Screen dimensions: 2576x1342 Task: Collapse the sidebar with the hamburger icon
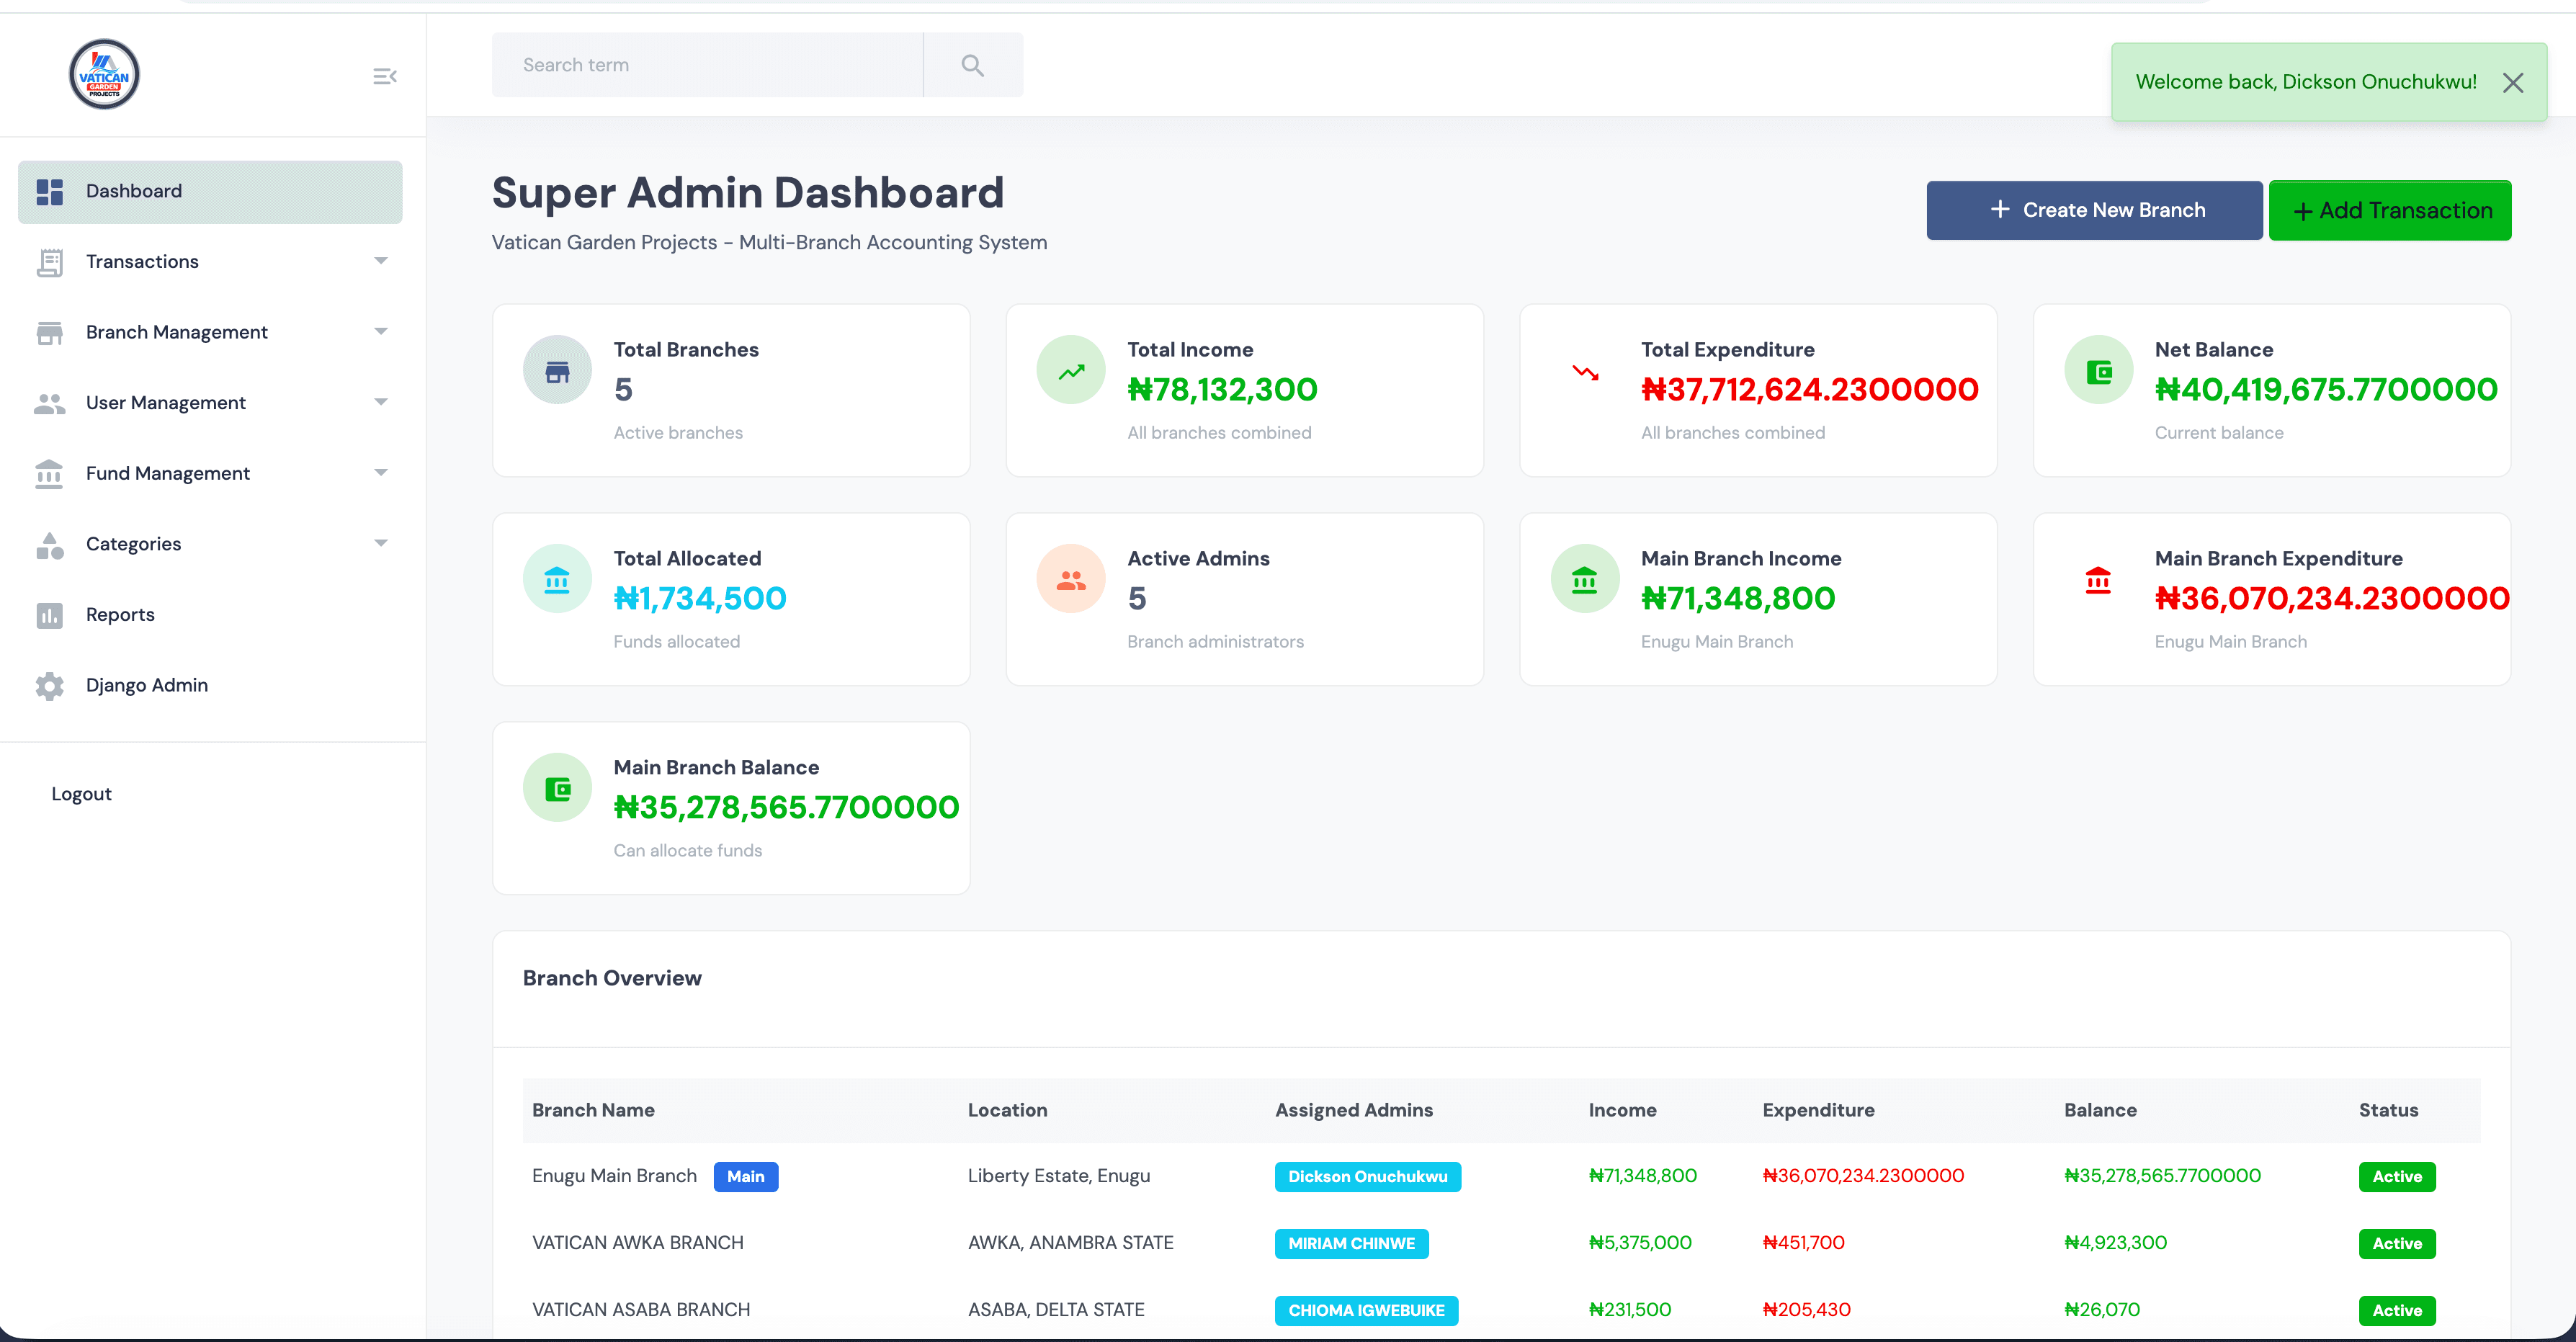coord(385,76)
